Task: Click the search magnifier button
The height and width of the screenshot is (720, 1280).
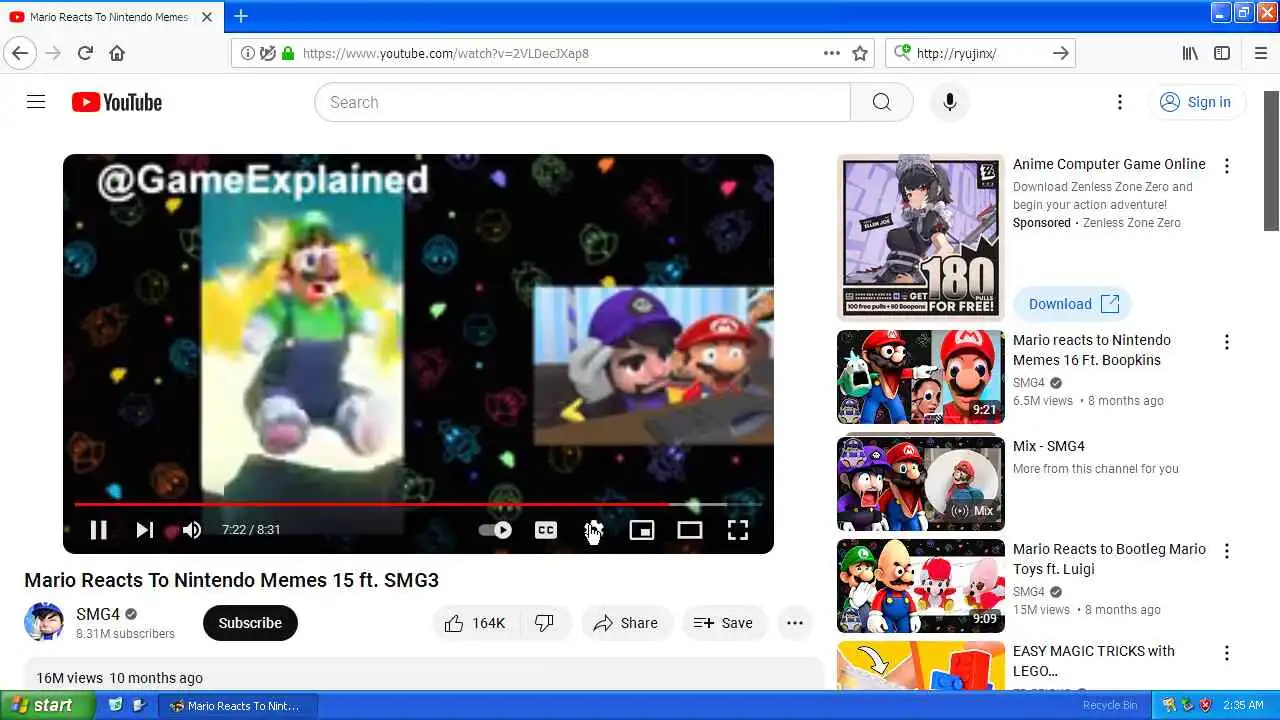Action: [881, 102]
